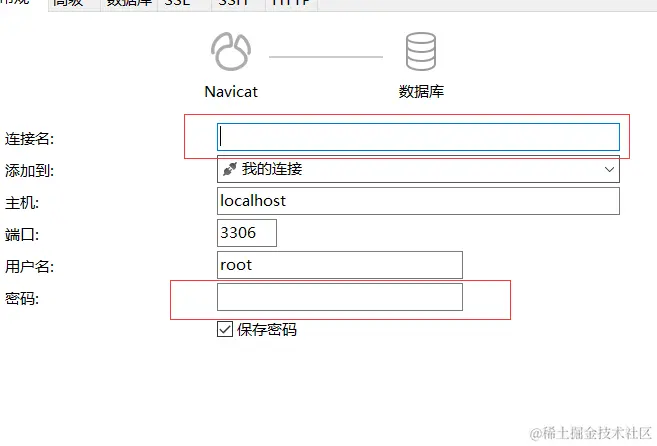
Task: Click the 连接名: label
Action: pos(29,139)
